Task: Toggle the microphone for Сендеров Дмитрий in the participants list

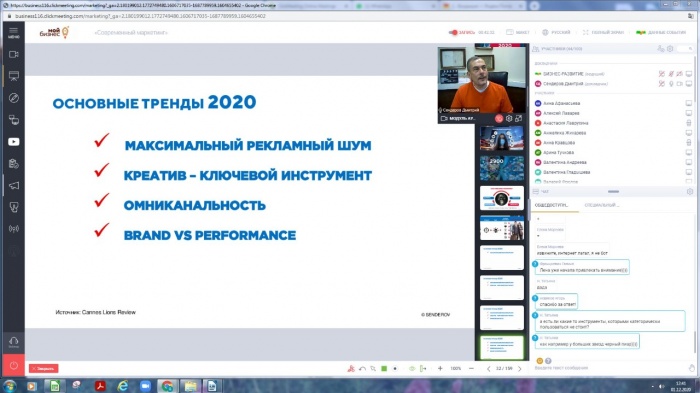Action: [671, 84]
